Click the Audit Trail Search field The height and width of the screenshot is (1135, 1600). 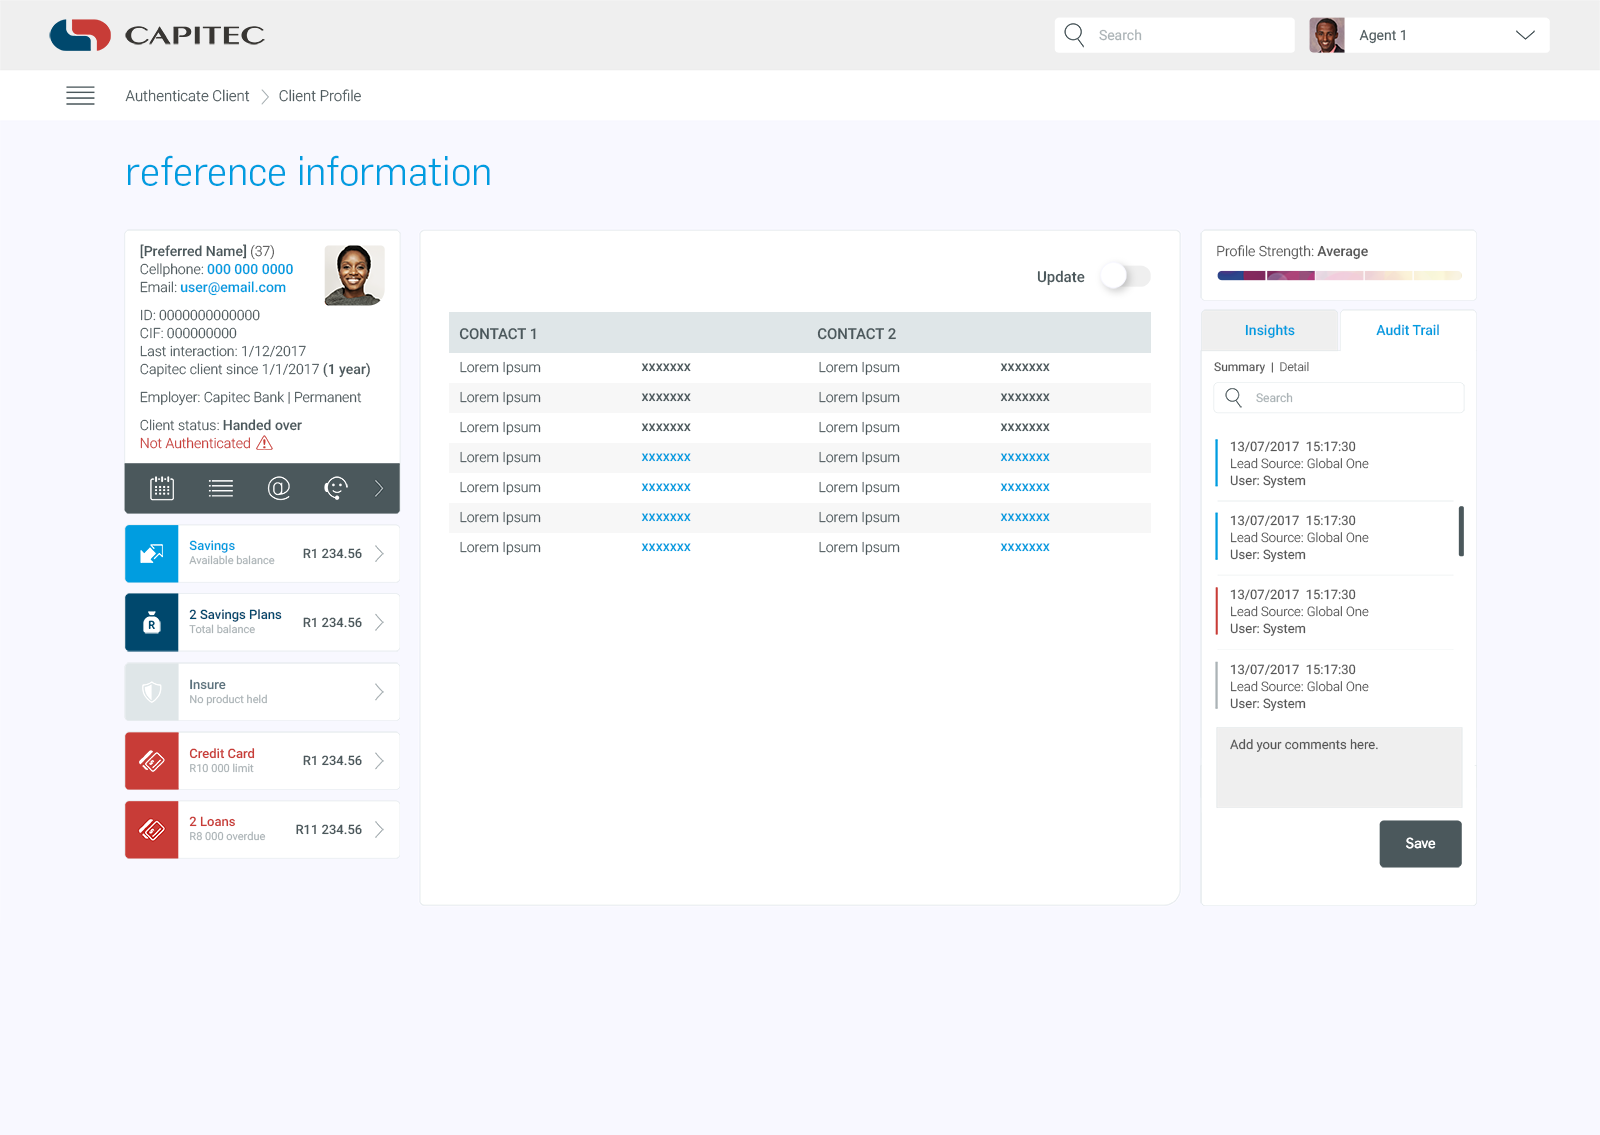tap(1339, 398)
